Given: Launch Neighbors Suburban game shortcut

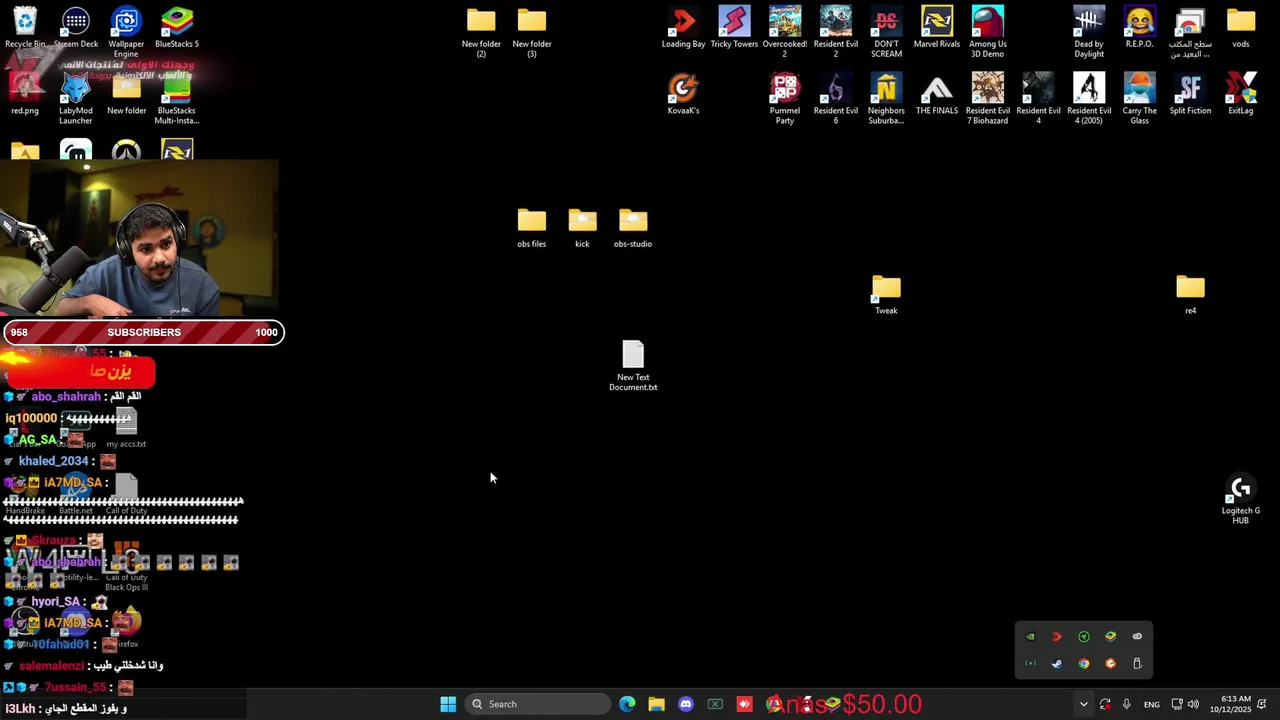Looking at the screenshot, I should point(886,99).
